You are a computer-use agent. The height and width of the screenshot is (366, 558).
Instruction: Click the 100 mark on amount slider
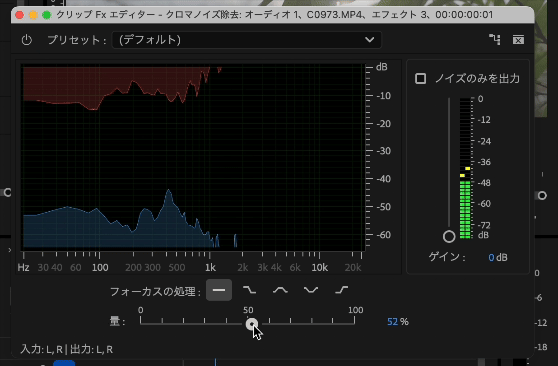click(356, 310)
